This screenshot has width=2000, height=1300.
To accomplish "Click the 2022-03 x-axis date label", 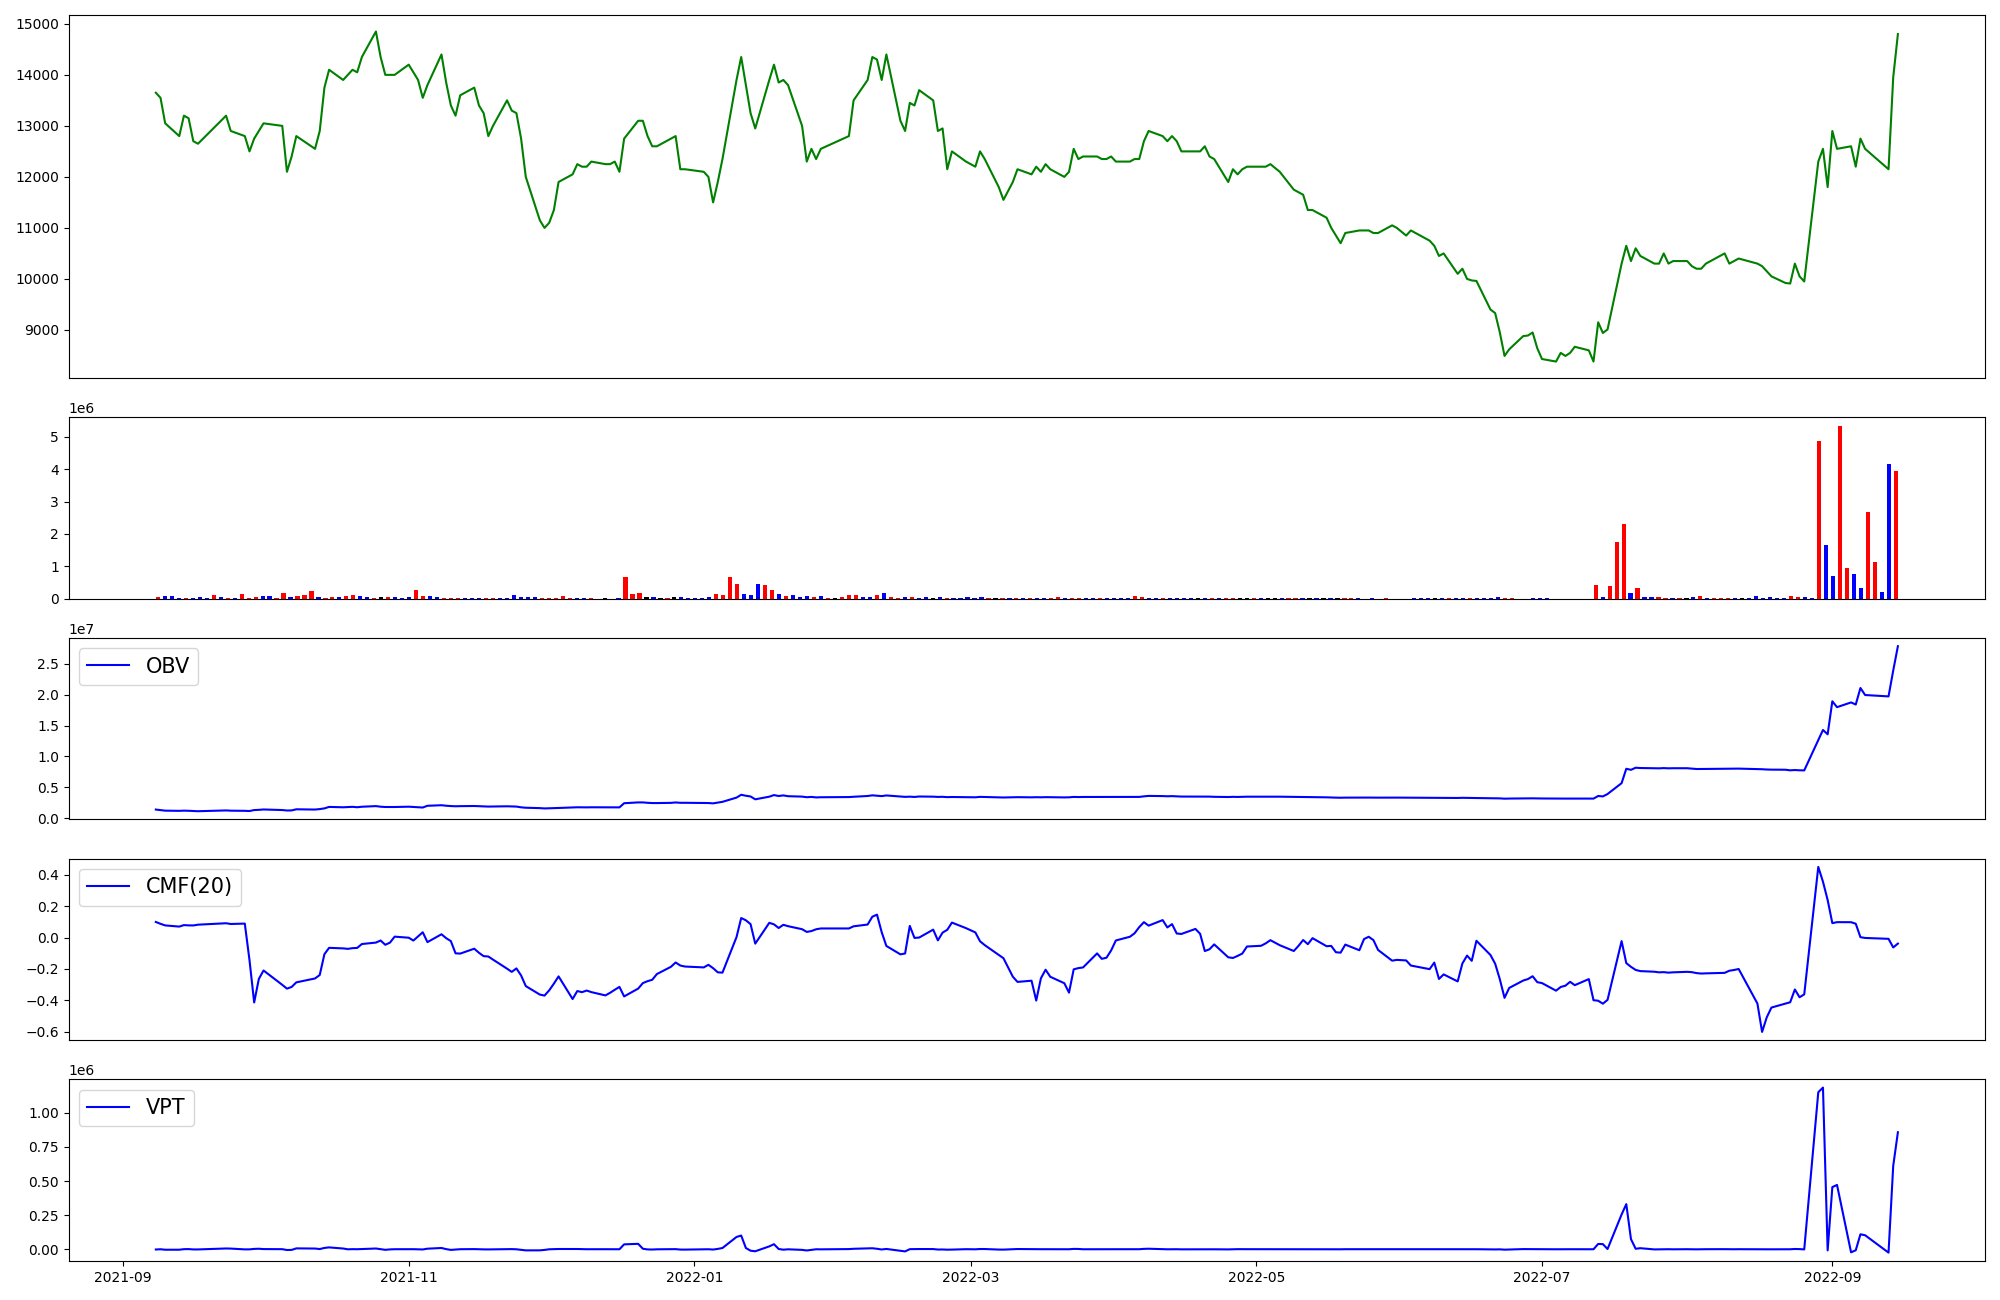I will click(970, 1277).
